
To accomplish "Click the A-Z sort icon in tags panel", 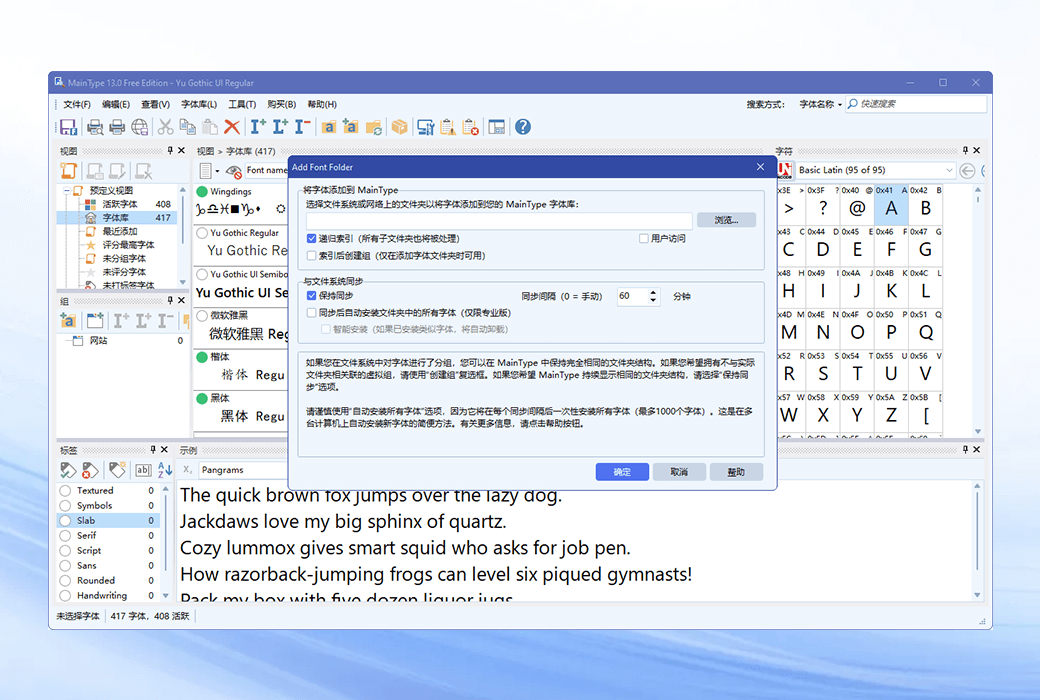I will [x=165, y=470].
